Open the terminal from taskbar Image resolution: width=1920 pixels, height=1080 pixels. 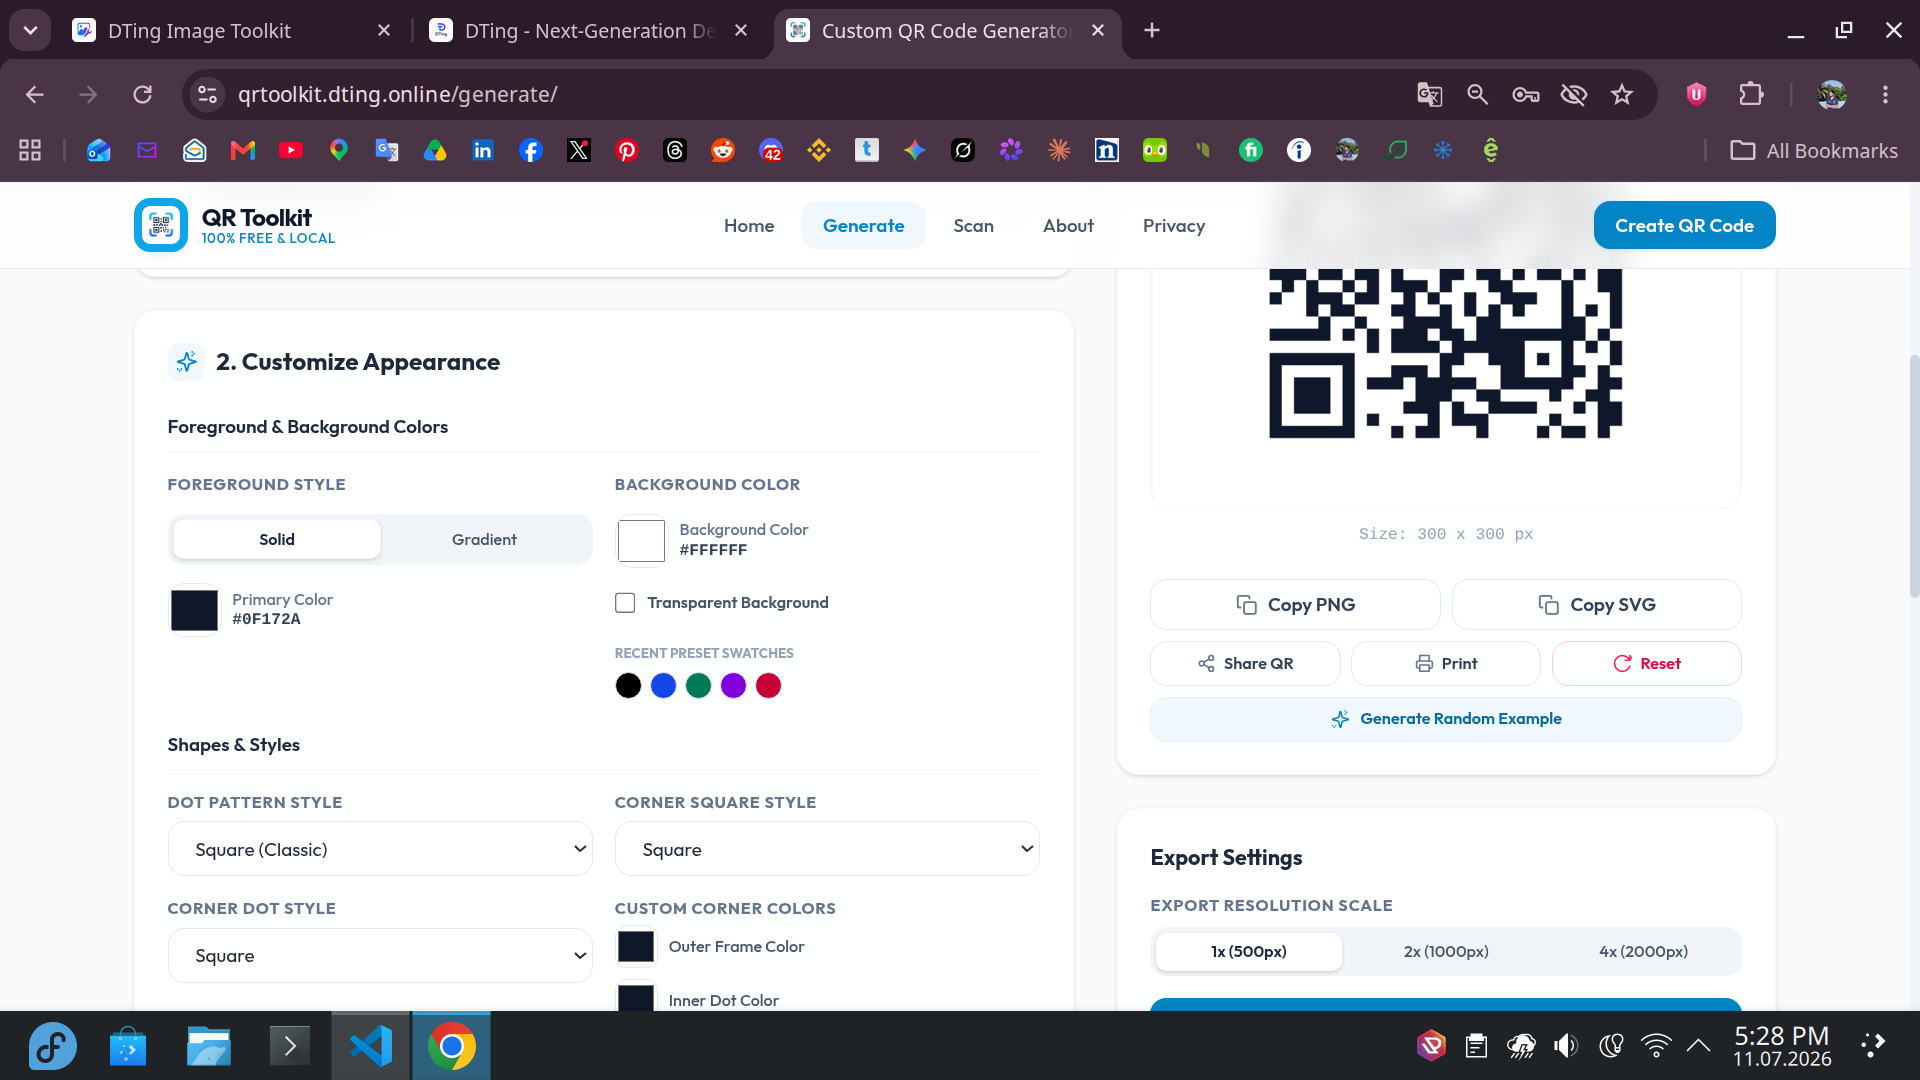(x=290, y=1046)
